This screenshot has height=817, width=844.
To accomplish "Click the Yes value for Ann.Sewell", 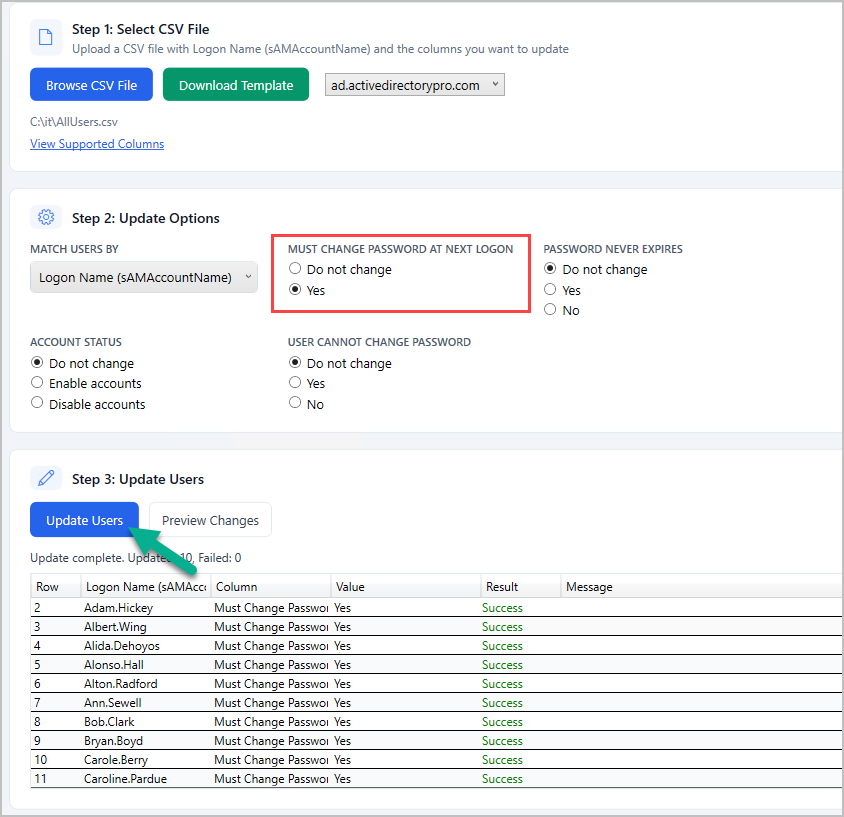I will pyautogui.click(x=342, y=703).
